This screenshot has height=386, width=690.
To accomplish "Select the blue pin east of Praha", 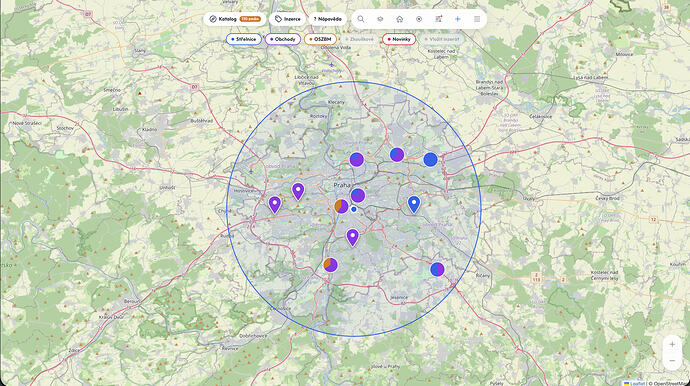I will pyautogui.click(x=414, y=204).
